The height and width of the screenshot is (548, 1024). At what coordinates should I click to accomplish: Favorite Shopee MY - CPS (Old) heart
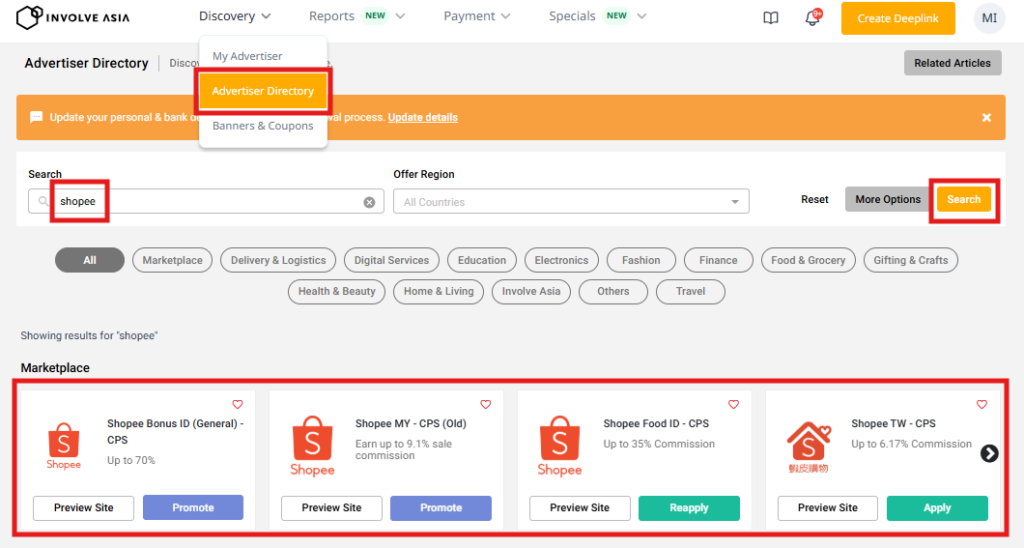click(x=485, y=405)
